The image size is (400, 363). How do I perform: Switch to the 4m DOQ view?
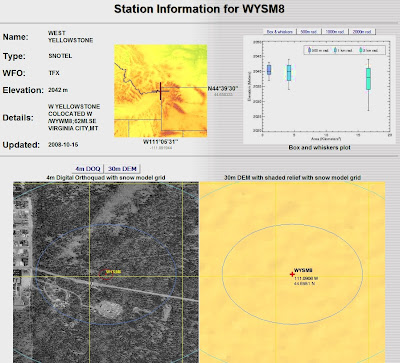pos(87,169)
